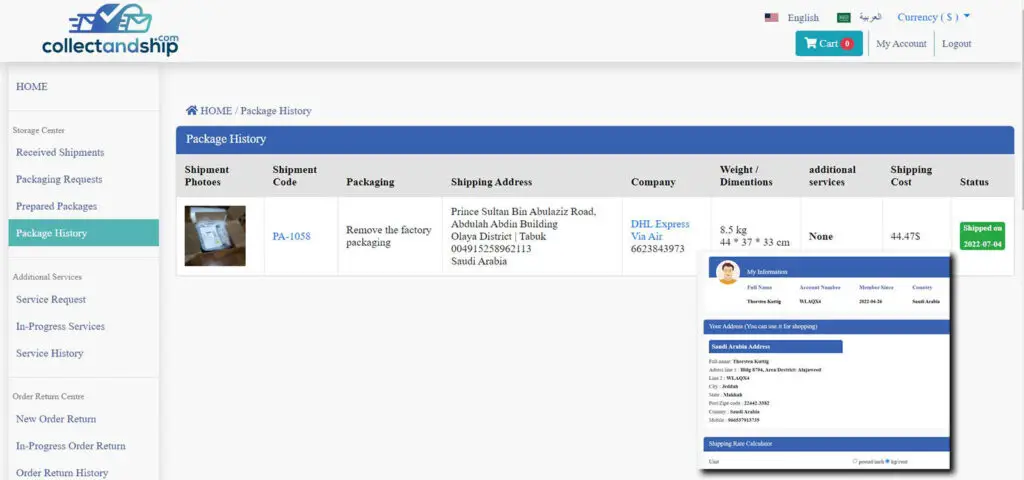Image resolution: width=1024 pixels, height=480 pixels.
Task: Open Received Shipments in the sidebar
Action: 60,153
